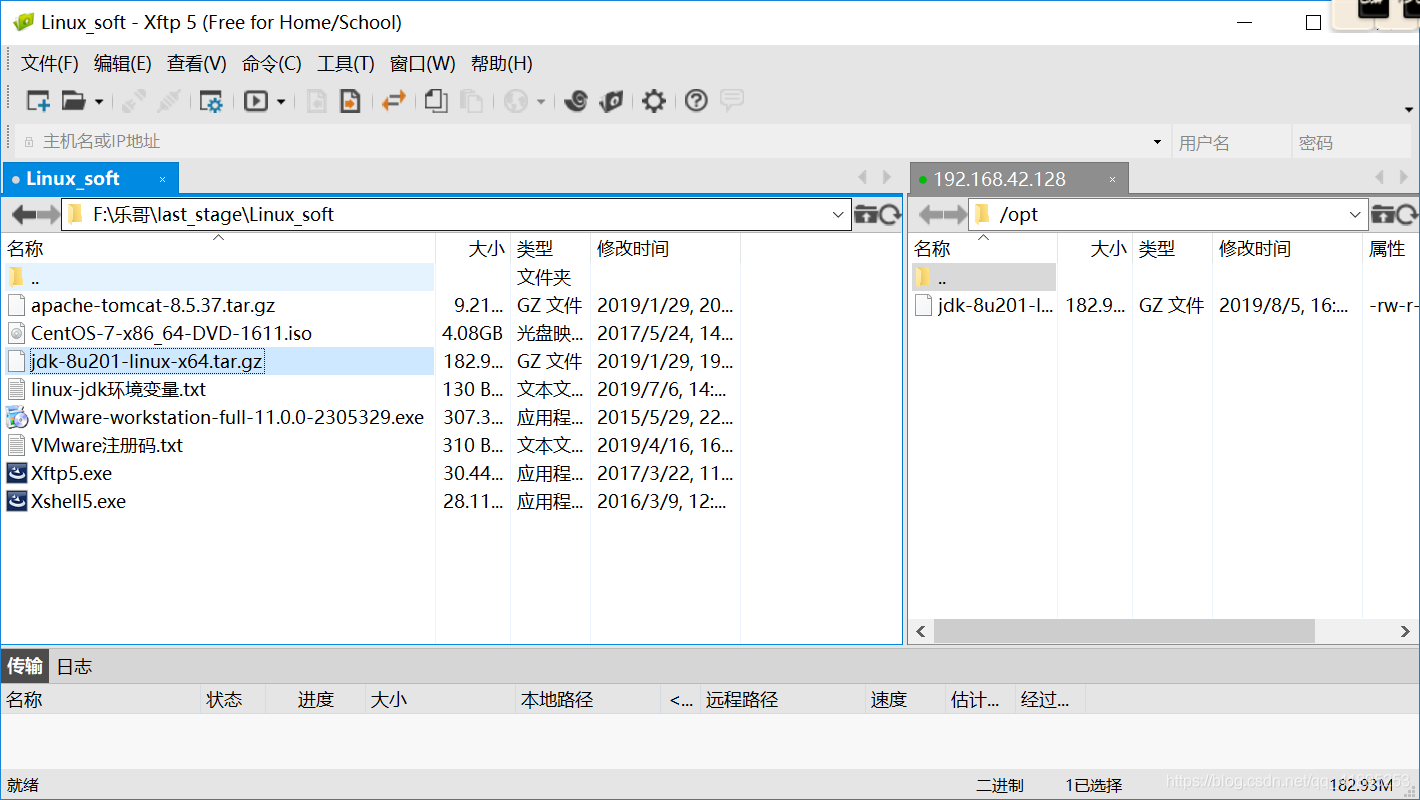
Task: Open Options with the gear icon
Action: pyautogui.click(x=654, y=101)
